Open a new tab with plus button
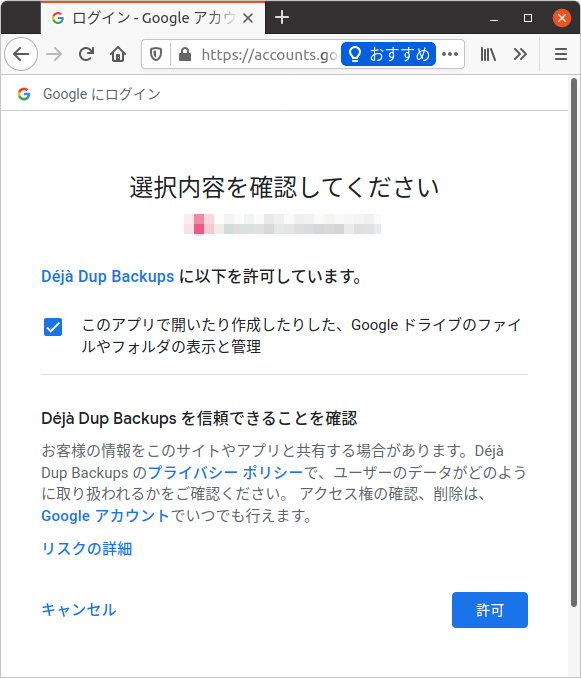 click(282, 18)
